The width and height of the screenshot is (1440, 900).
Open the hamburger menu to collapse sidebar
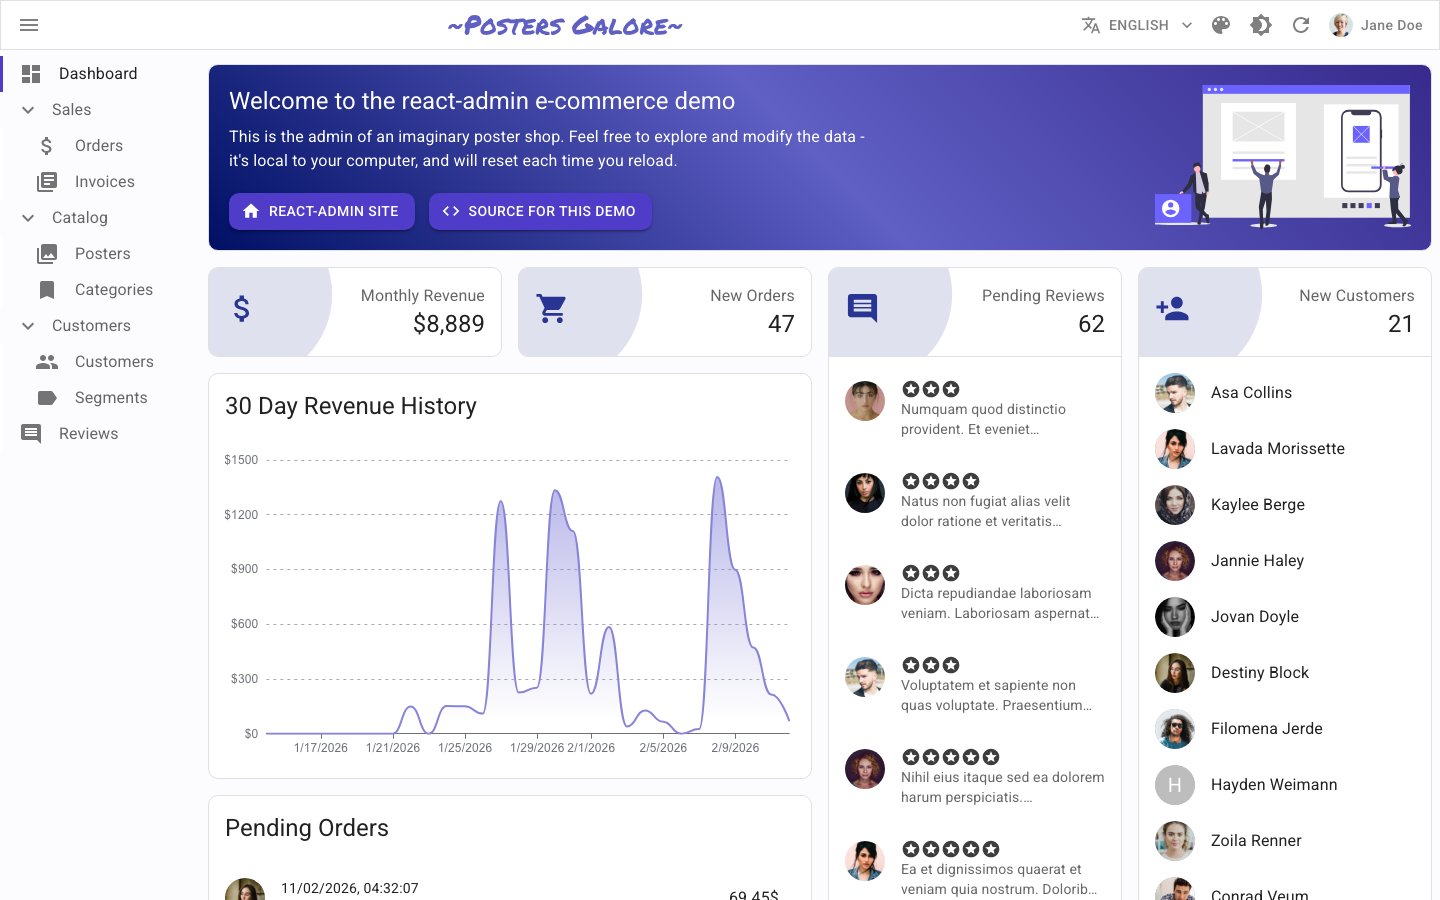(29, 25)
